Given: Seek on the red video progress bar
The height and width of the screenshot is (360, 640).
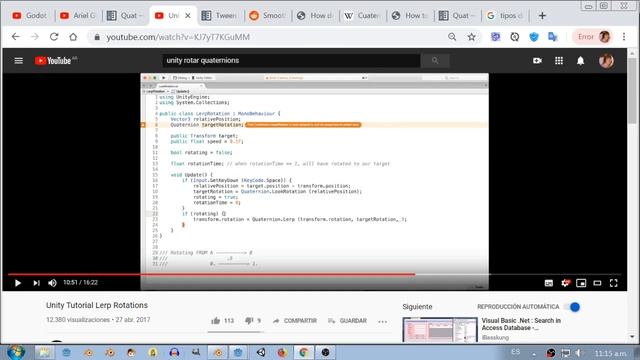Looking at the screenshot, I should coord(314,274).
